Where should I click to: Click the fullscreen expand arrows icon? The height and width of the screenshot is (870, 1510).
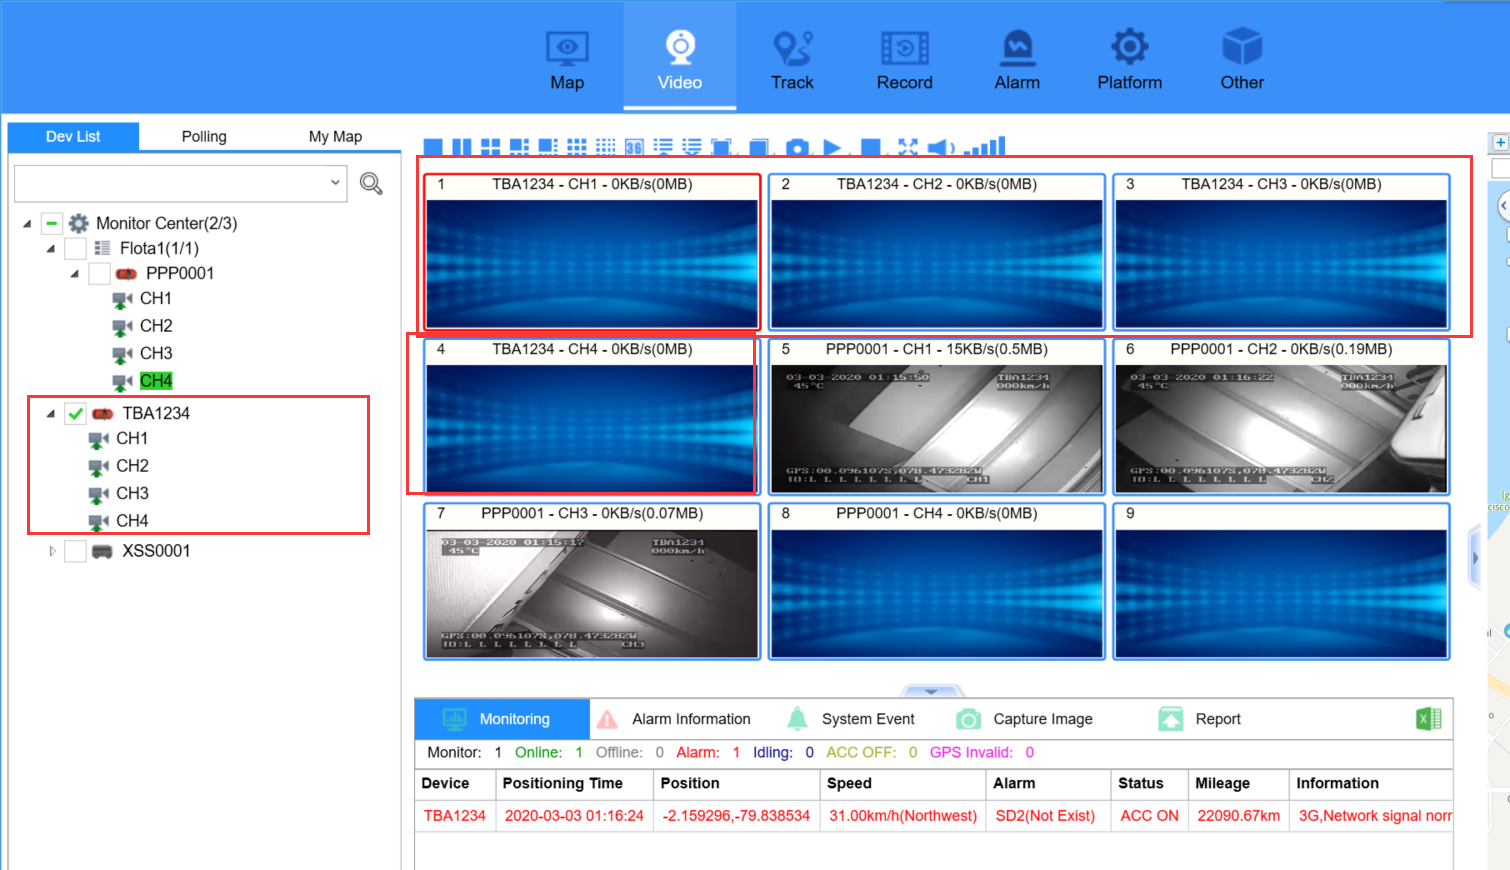(907, 147)
